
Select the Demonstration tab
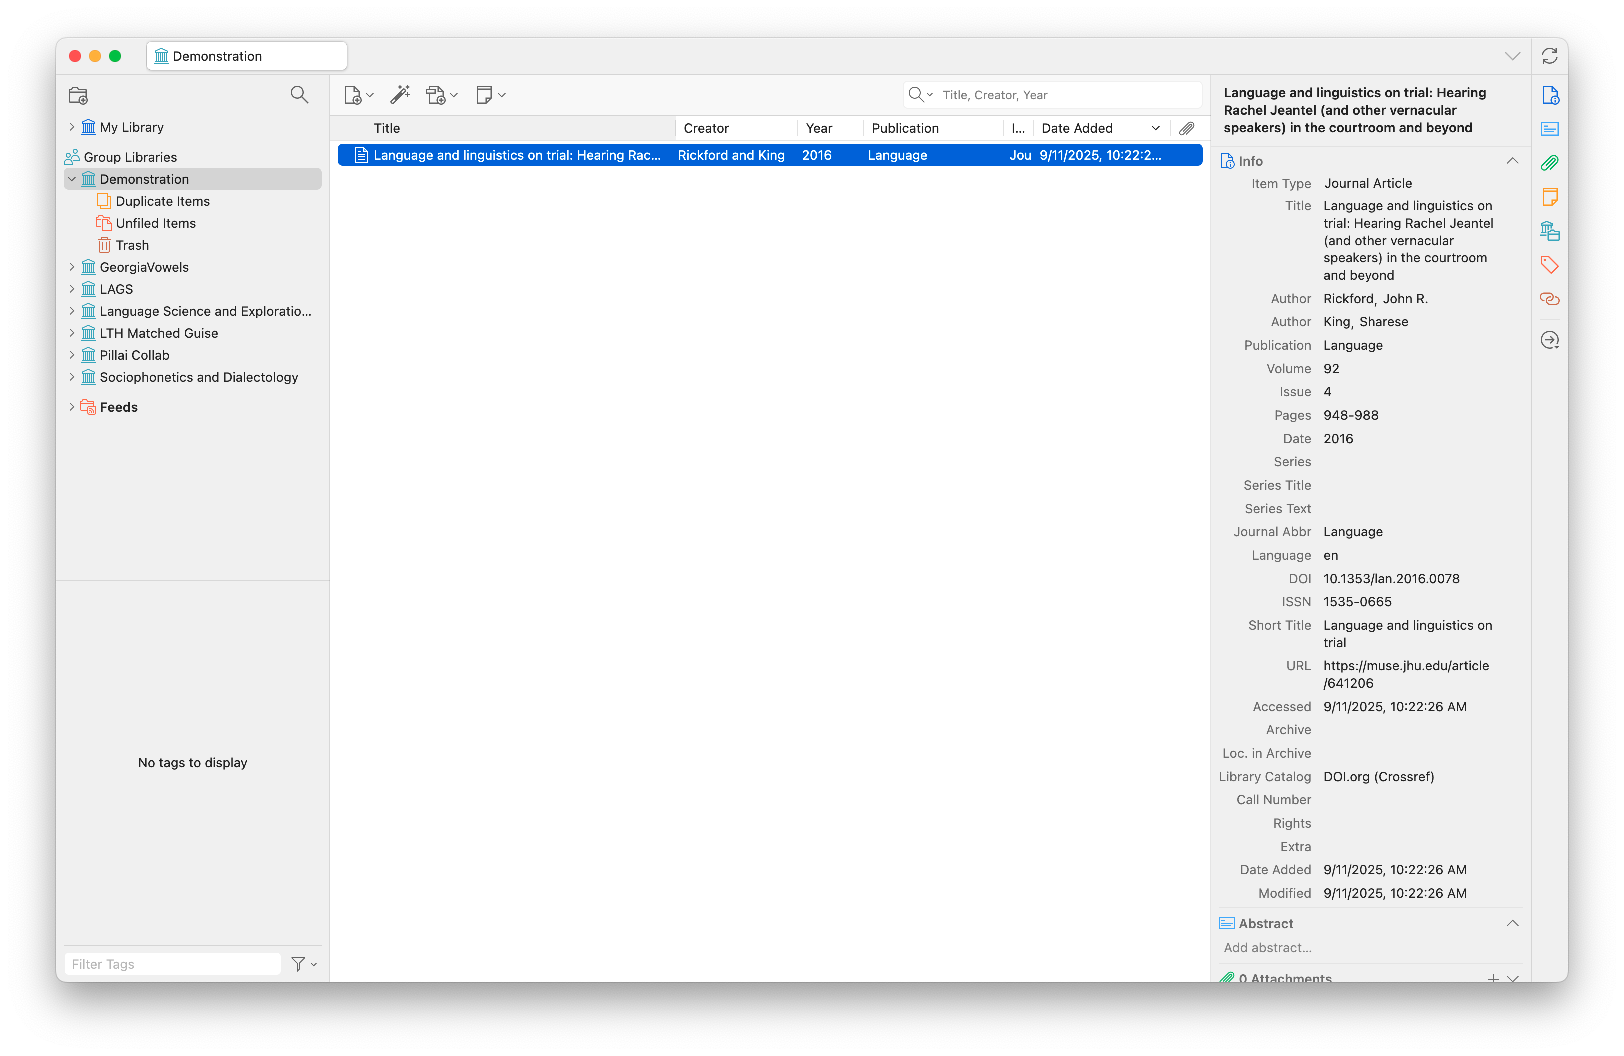pos(247,56)
